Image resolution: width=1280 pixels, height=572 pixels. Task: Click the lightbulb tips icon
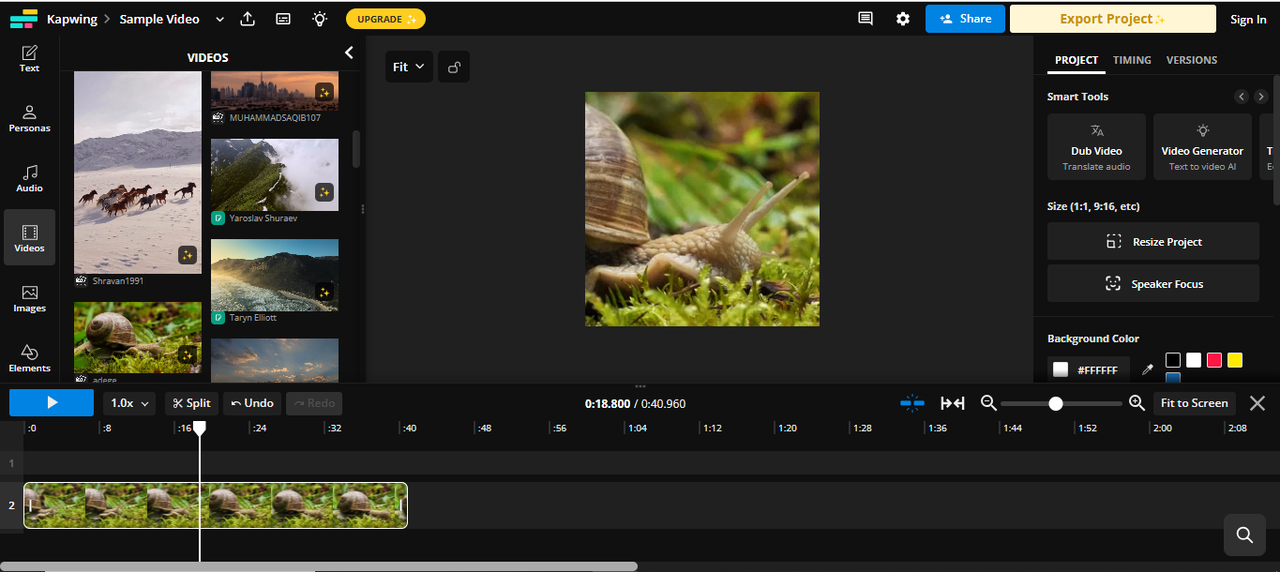[319, 19]
